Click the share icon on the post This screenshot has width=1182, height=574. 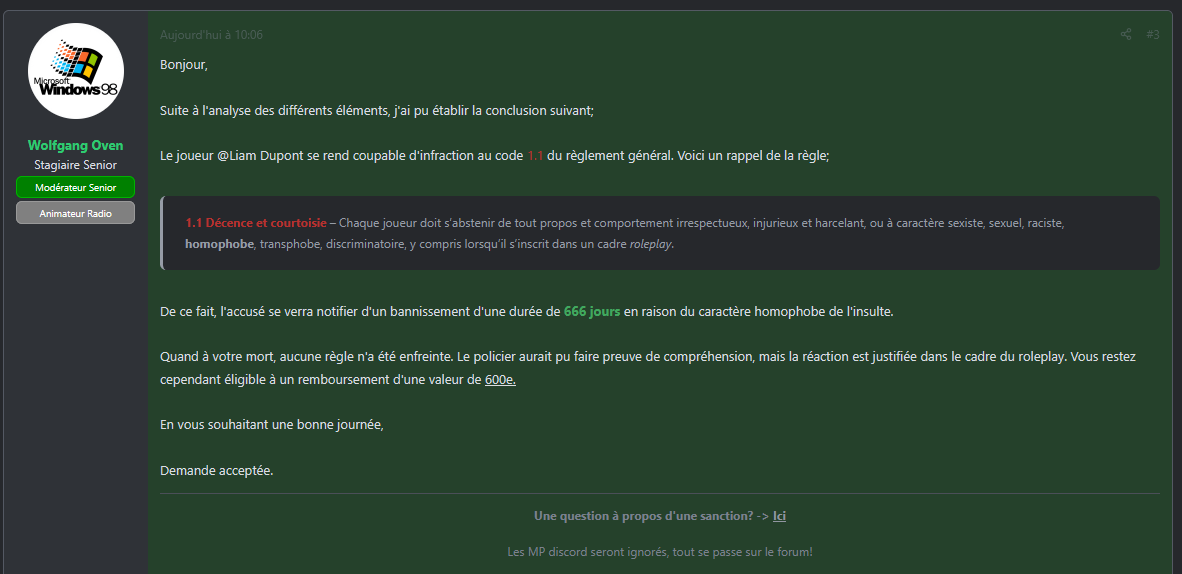[1125, 35]
